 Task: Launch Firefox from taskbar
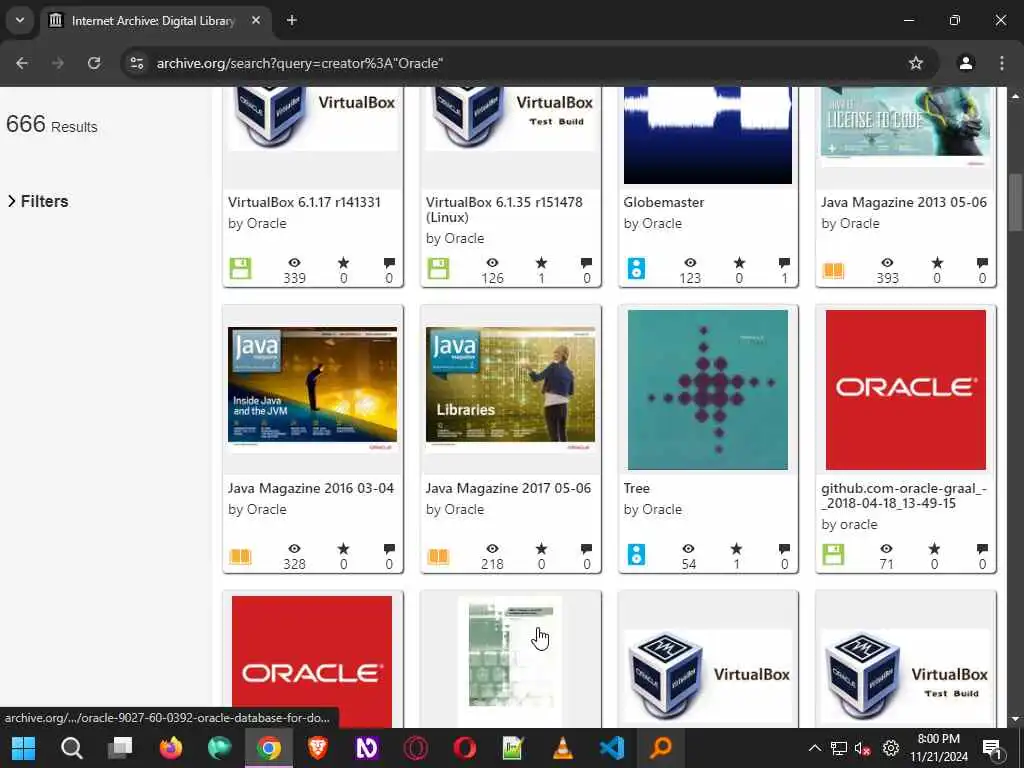click(x=170, y=748)
